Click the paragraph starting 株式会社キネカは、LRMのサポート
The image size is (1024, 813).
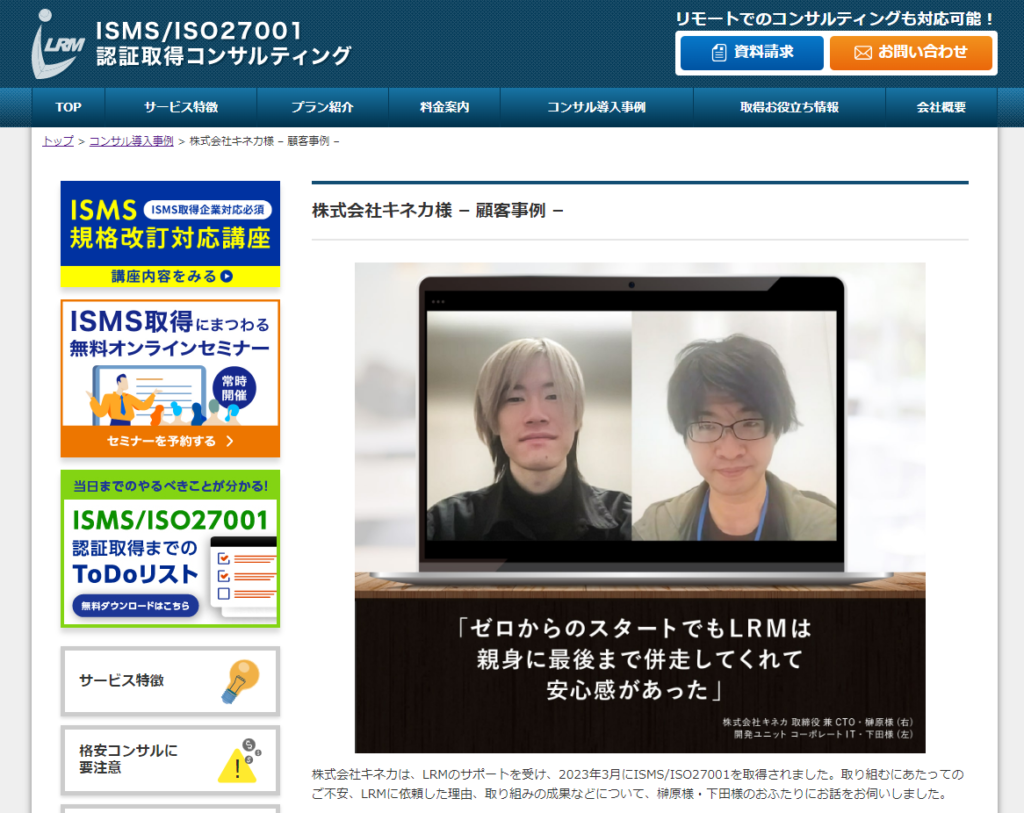pos(637,784)
